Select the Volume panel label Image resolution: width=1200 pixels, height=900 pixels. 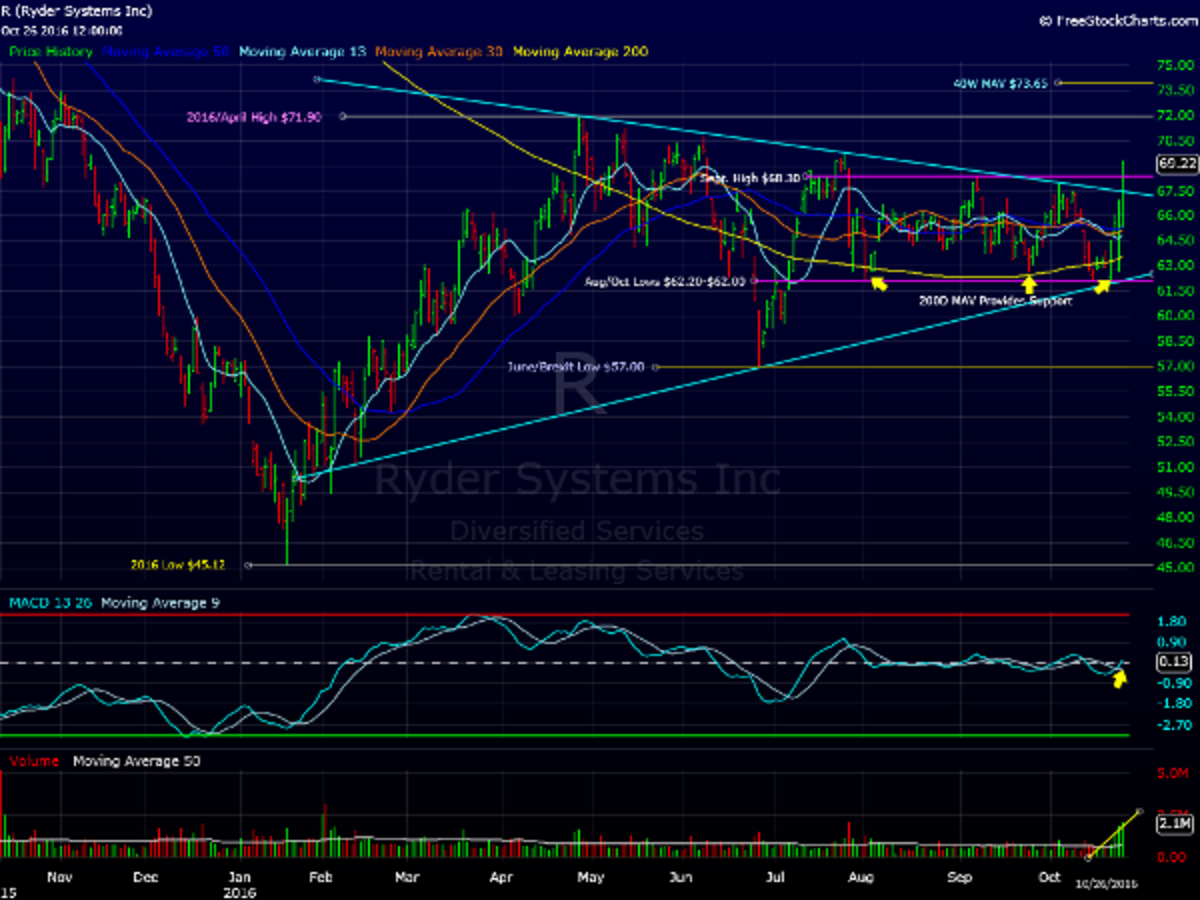click(x=32, y=761)
